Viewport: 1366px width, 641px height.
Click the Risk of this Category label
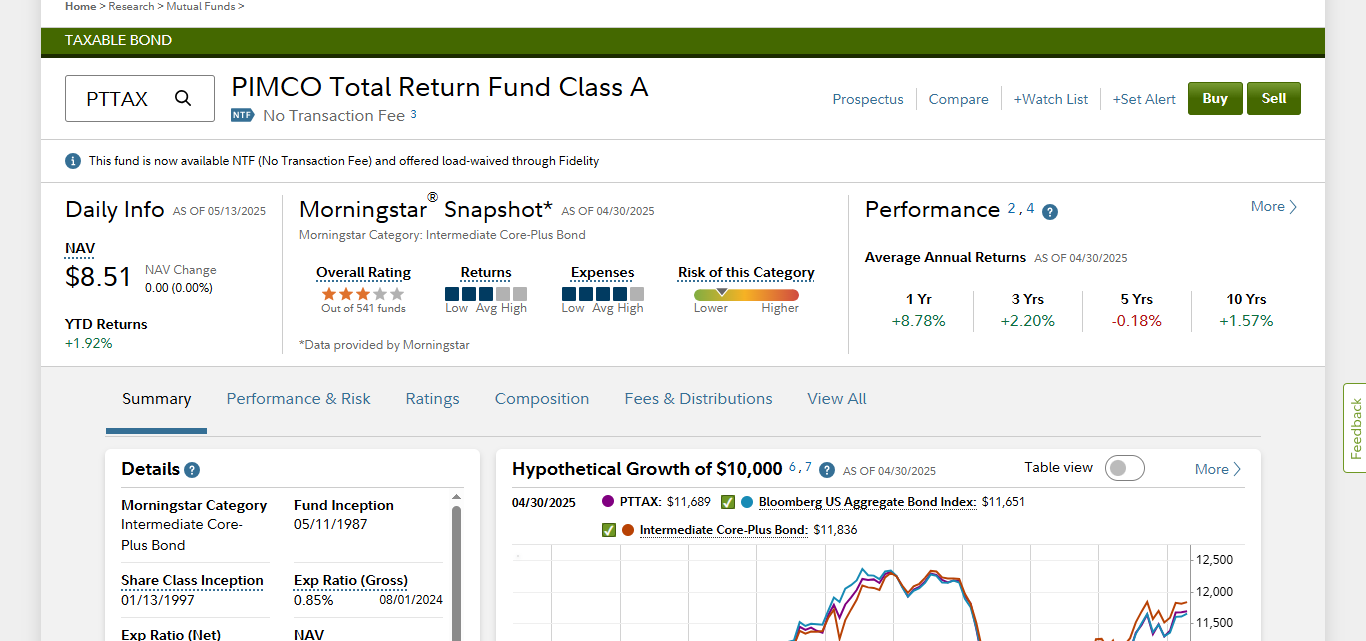[x=746, y=272]
